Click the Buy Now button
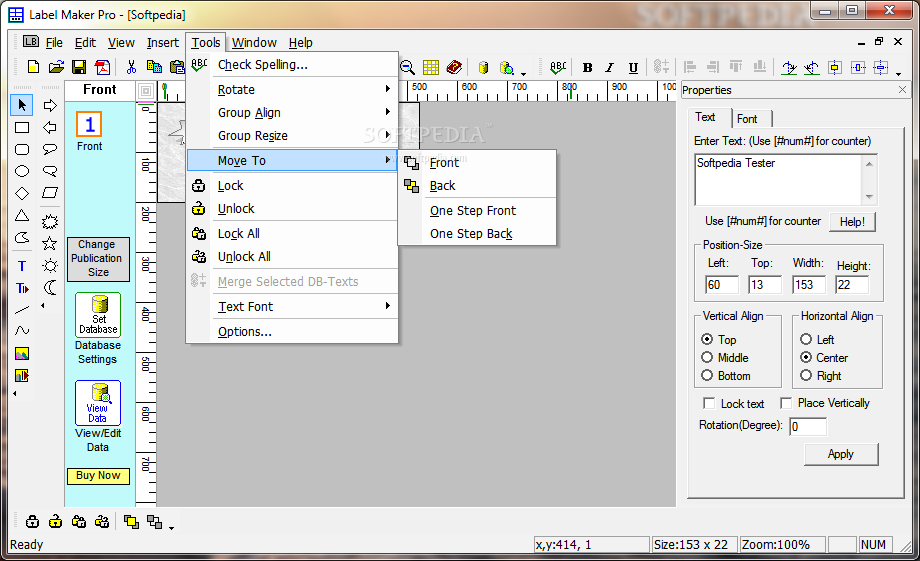 (98, 476)
